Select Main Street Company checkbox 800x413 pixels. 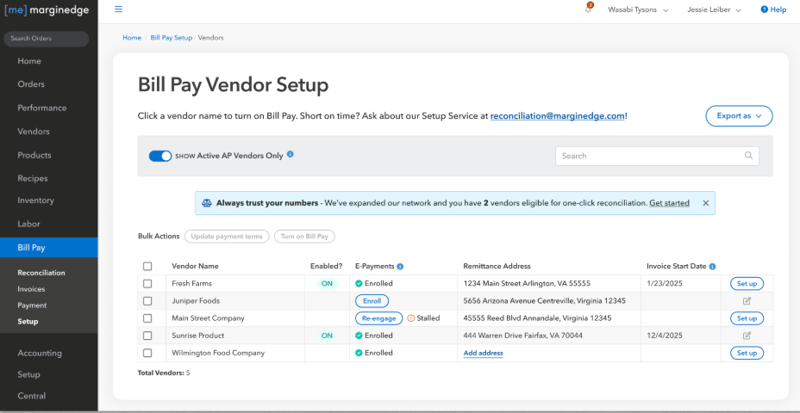[x=147, y=318]
